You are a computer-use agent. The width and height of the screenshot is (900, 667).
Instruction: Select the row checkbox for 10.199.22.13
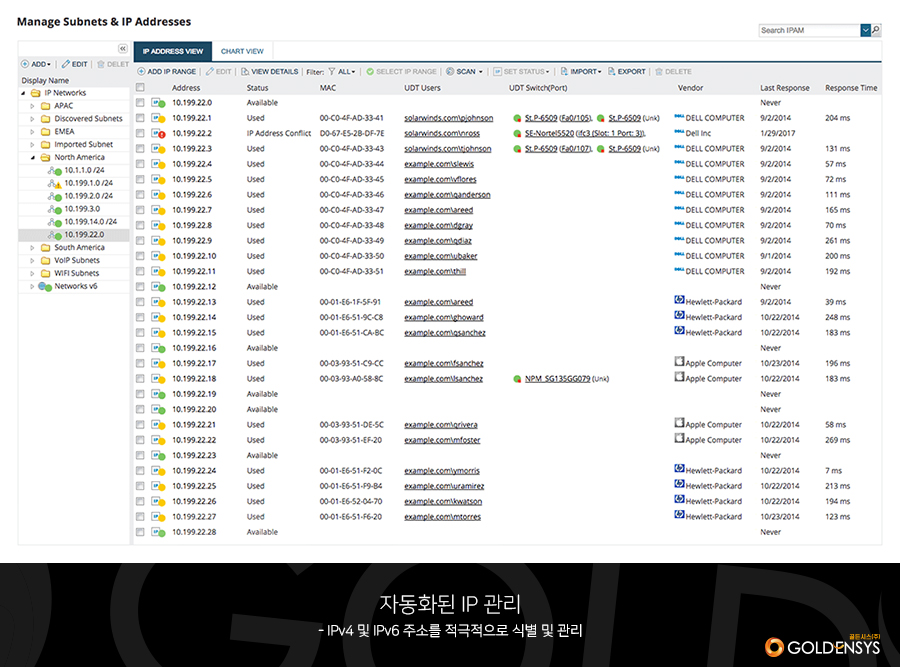coord(140,302)
